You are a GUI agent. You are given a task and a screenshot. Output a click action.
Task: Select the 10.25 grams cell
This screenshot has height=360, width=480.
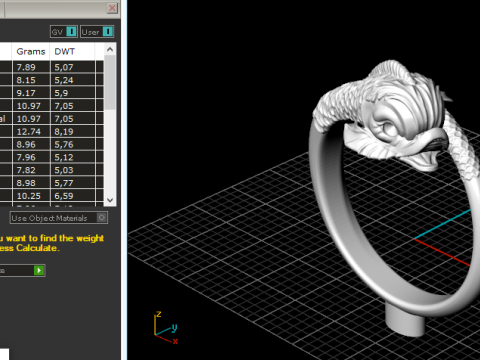pos(31,196)
